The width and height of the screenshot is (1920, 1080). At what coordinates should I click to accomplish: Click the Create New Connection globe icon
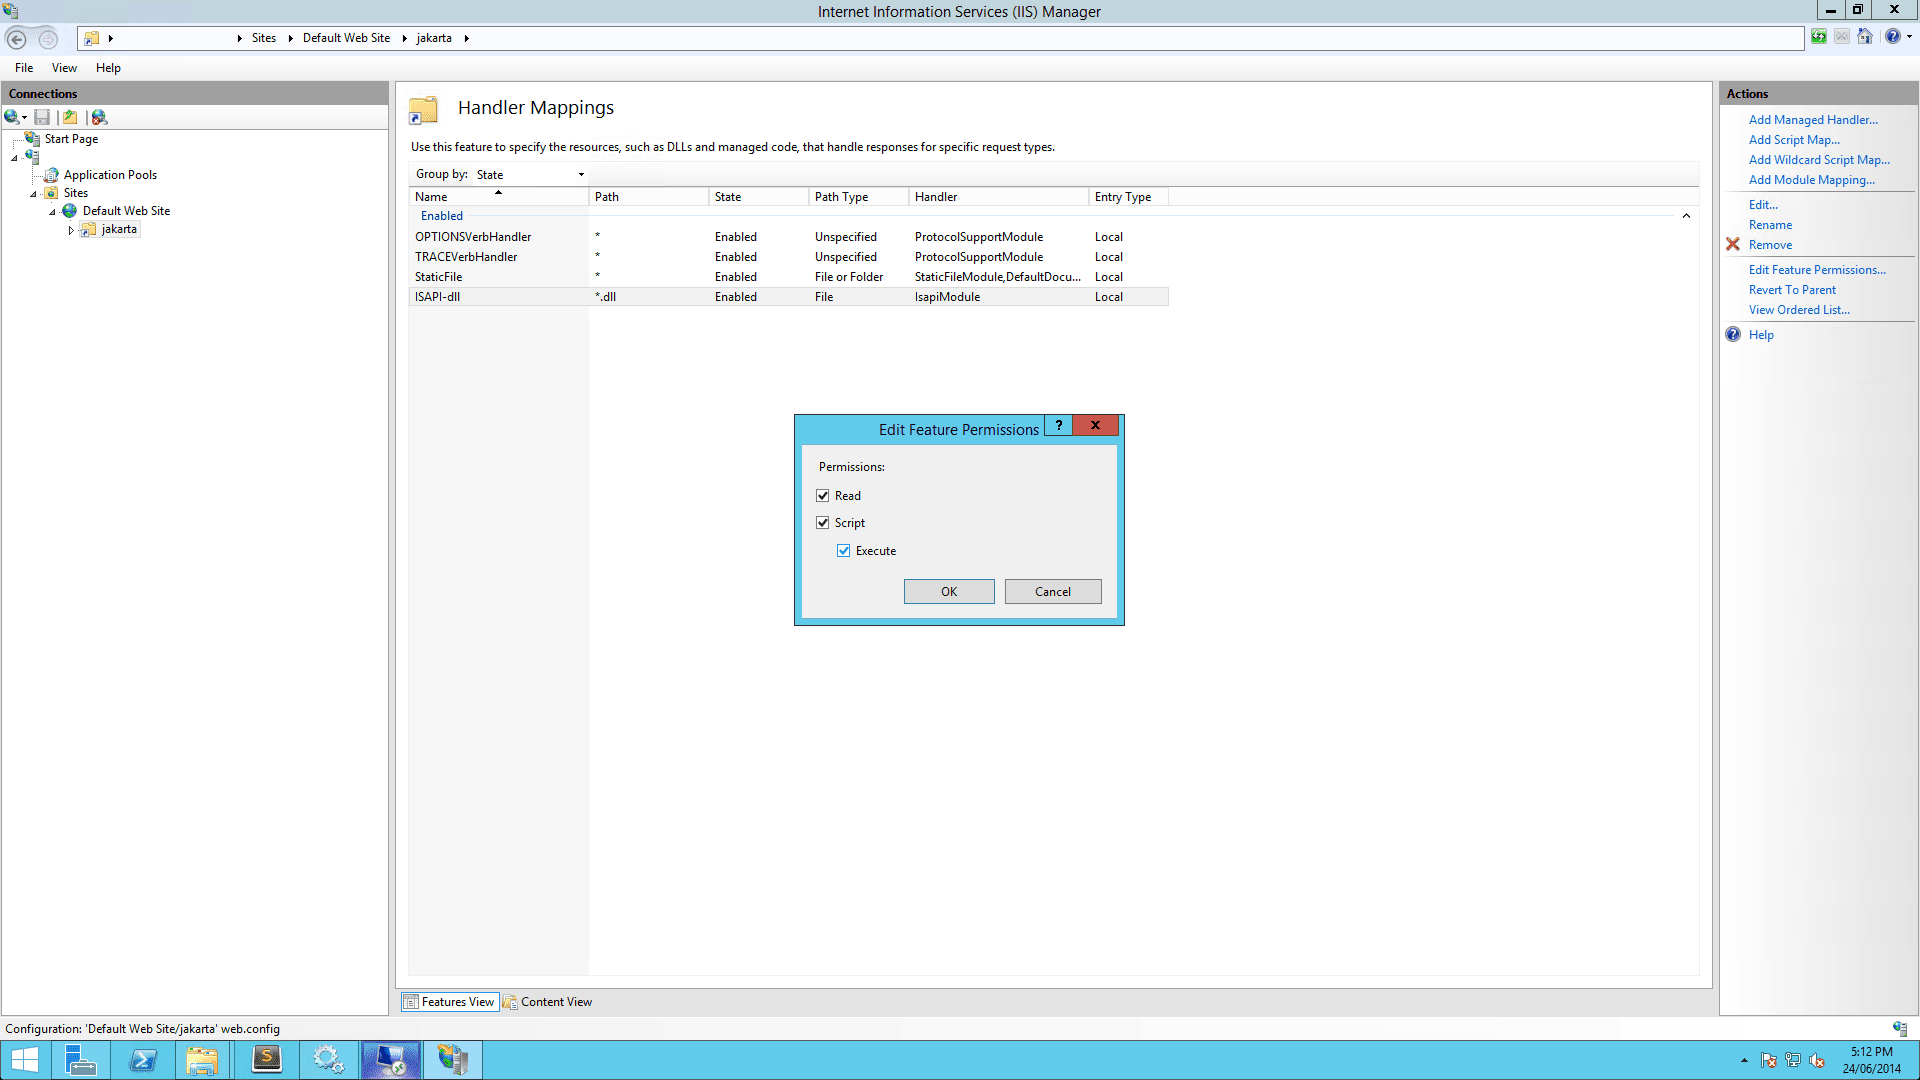tap(12, 117)
